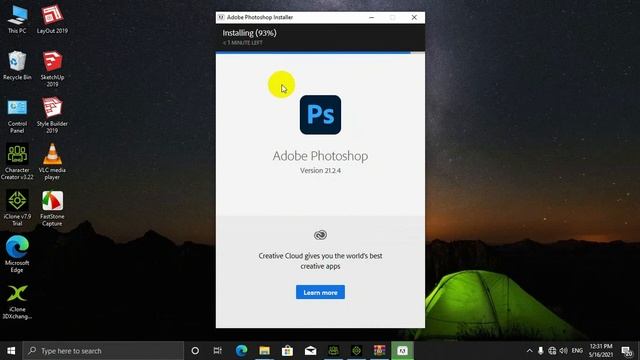Select LayOut 2019 desktop icon
640x360 pixels.
tap(52, 20)
